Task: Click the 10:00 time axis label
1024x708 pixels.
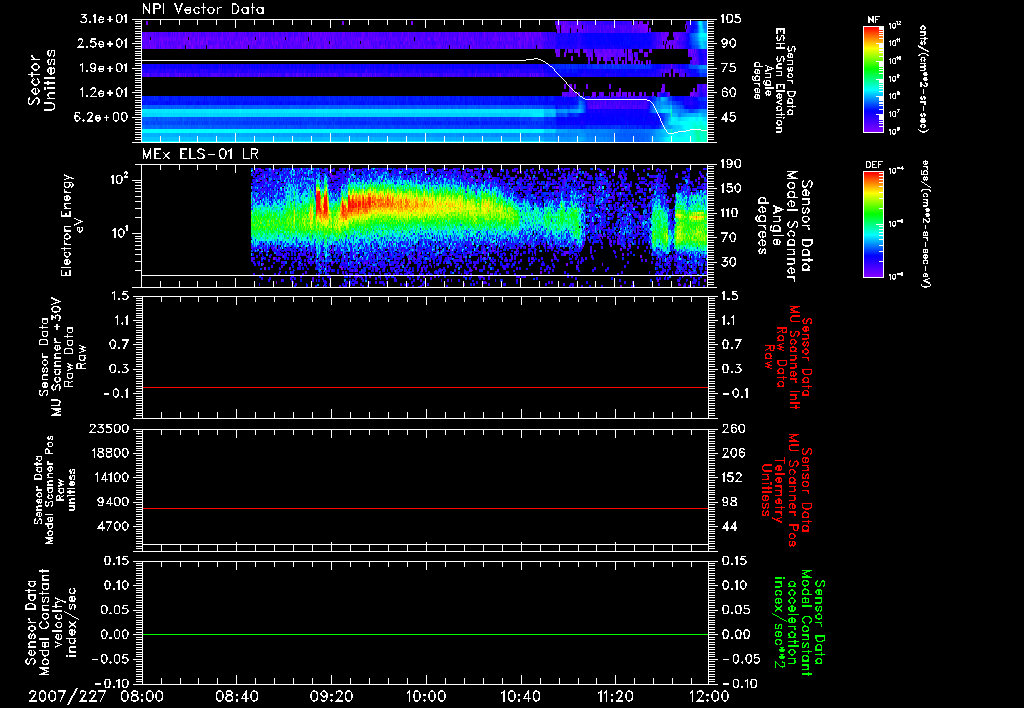Action: point(426,694)
